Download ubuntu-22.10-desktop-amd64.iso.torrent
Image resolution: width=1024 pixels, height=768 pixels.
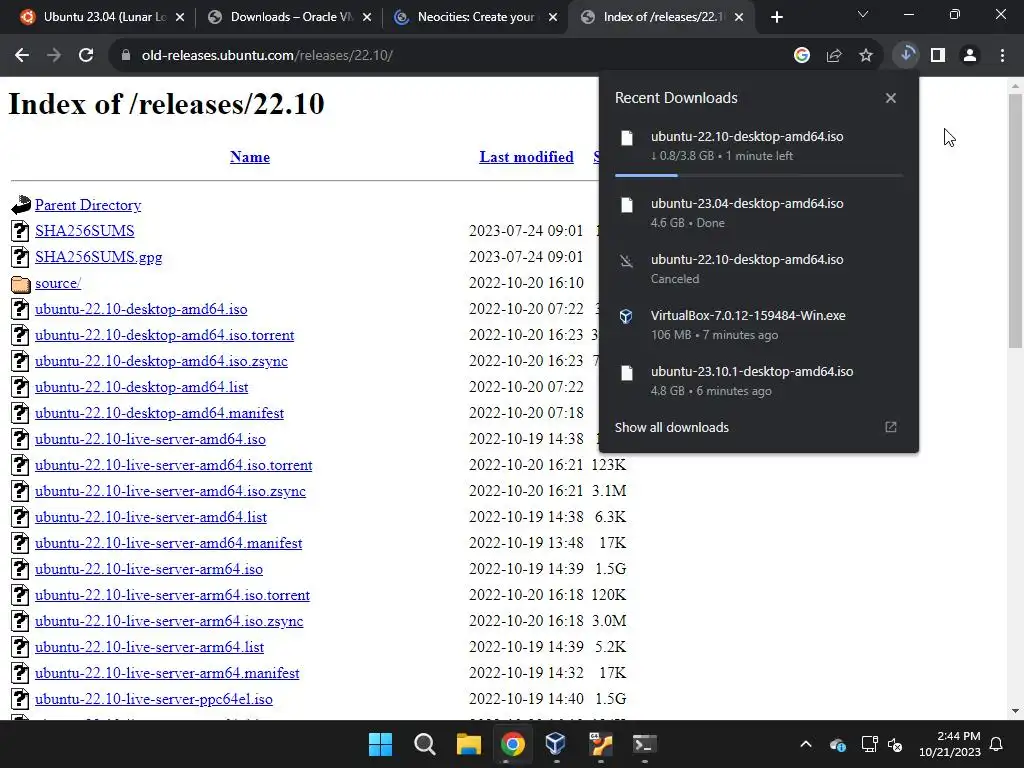click(x=164, y=336)
